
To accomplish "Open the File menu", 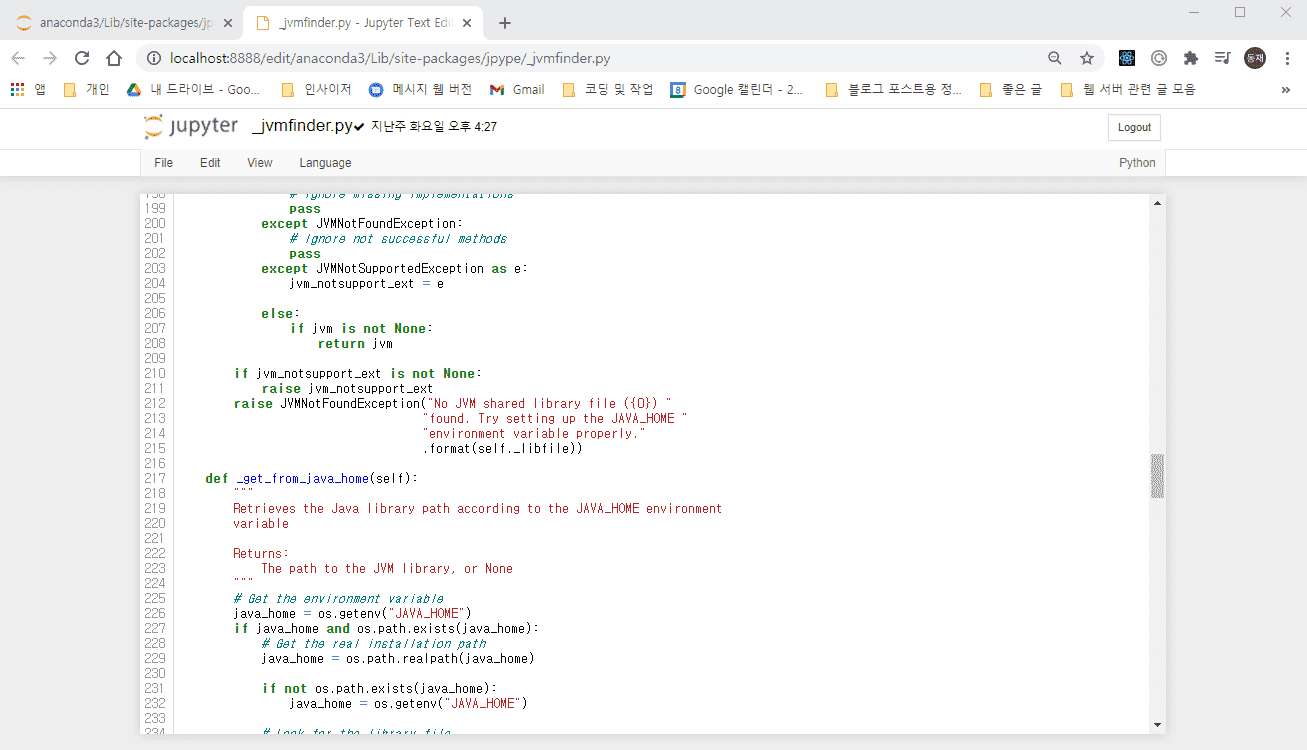I will pyautogui.click(x=163, y=163).
